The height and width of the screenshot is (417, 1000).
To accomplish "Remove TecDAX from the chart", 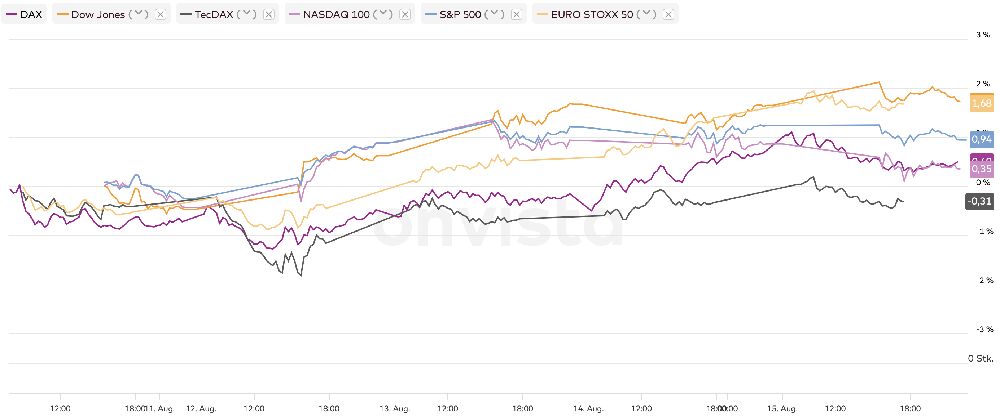I will [x=268, y=15].
